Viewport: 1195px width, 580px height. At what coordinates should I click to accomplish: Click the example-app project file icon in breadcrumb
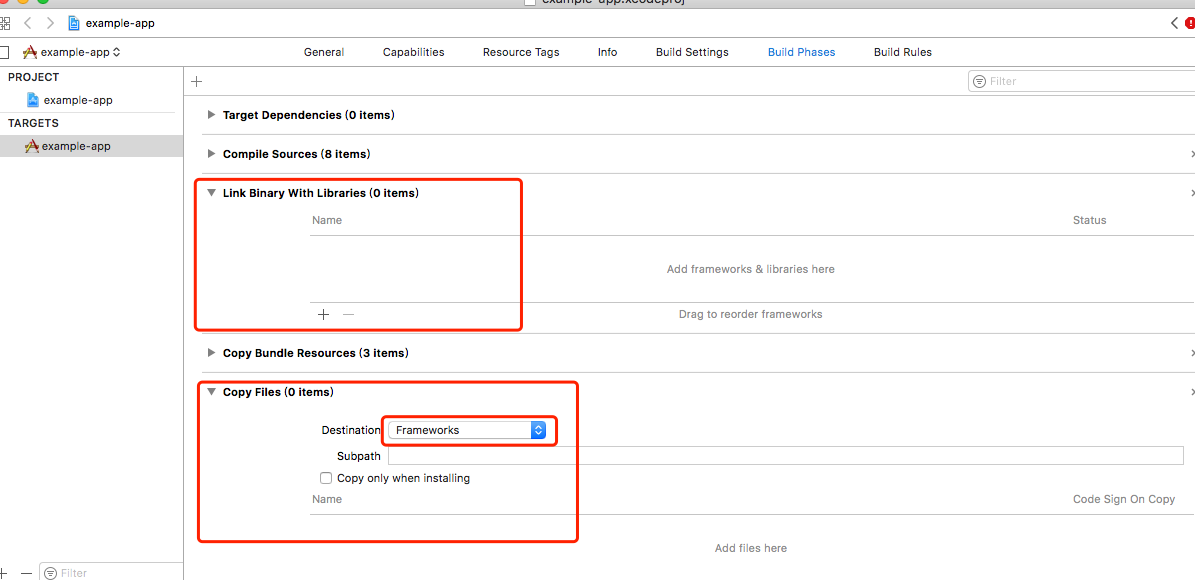click(74, 23)
